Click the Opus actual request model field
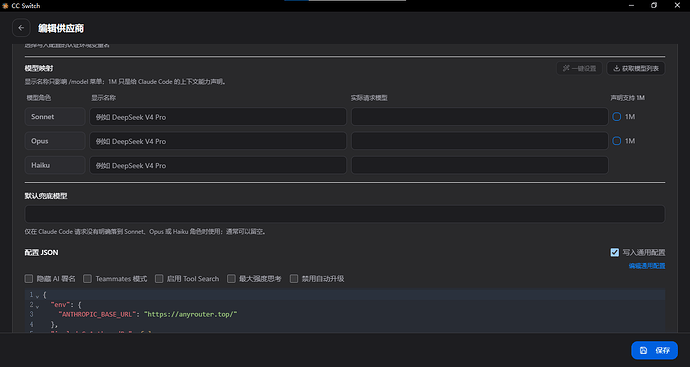This screenshot has height=367, width=690. click(480, 141)
